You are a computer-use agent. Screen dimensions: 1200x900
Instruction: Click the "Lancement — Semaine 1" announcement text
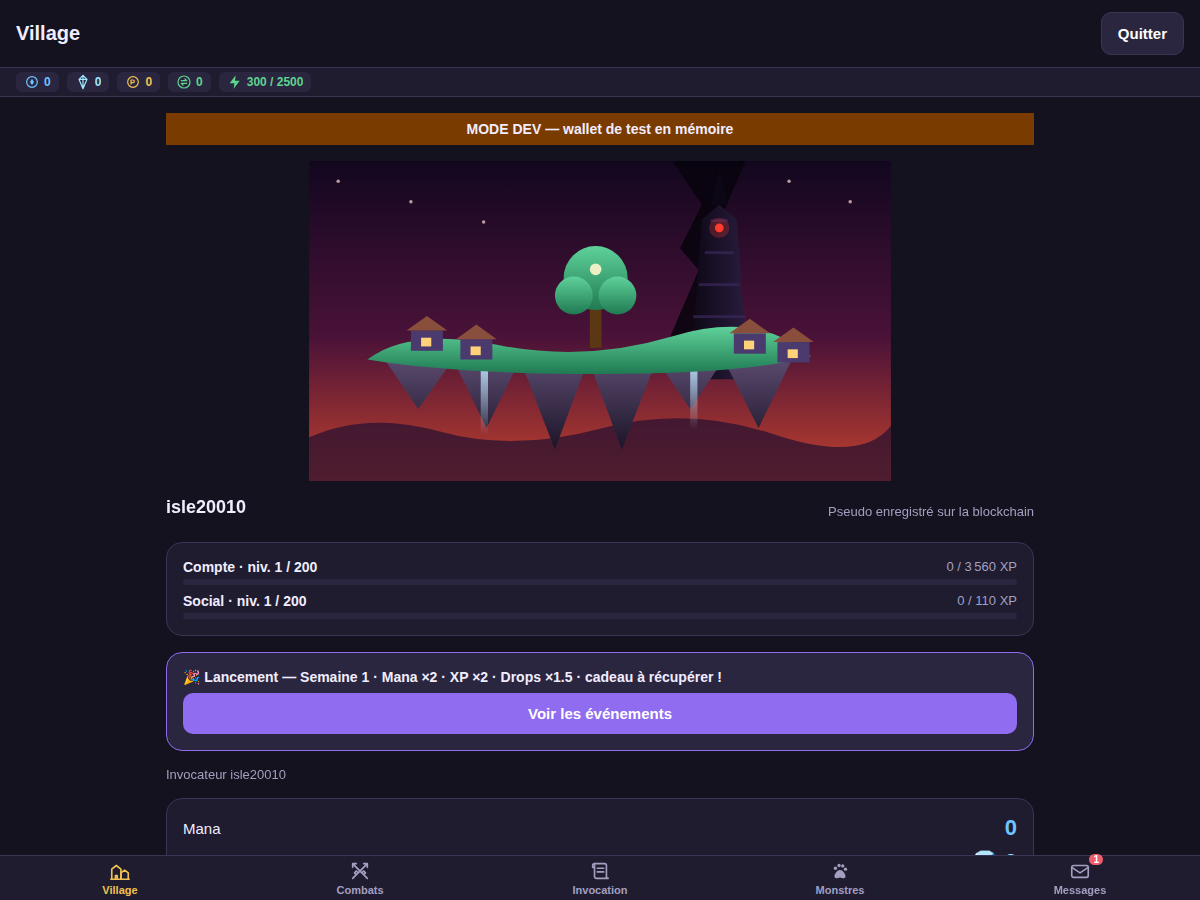(452, 677)
